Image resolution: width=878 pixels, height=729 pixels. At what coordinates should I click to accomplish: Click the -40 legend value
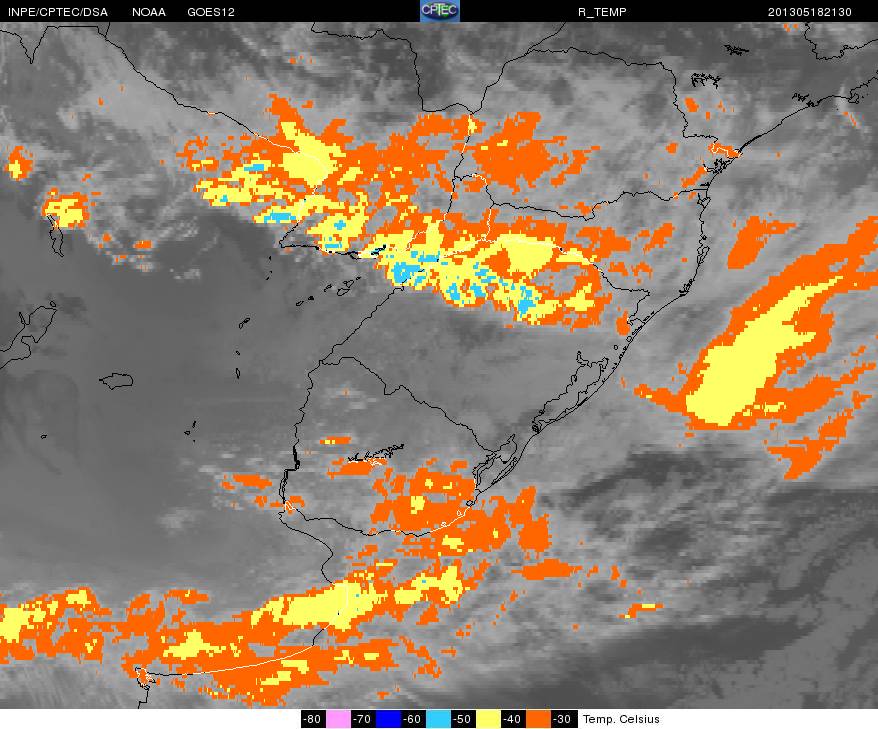click(513, 719)
